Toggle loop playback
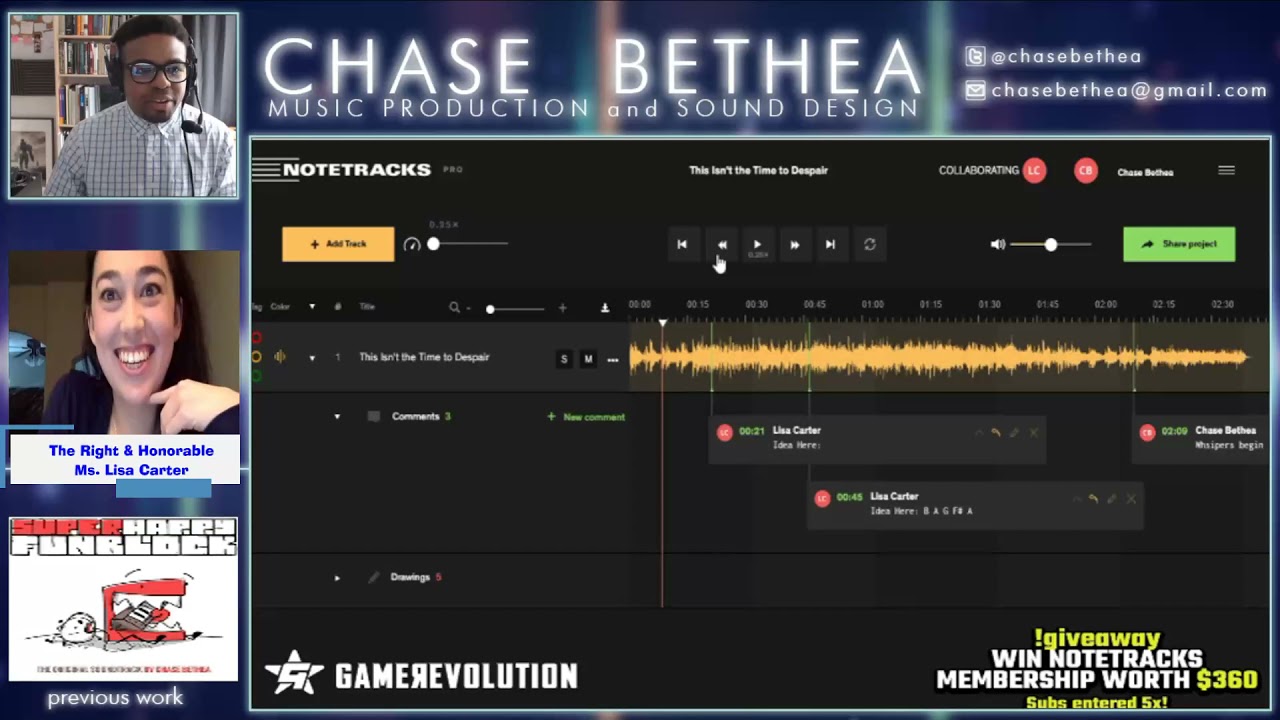 (x=870, y=244)
